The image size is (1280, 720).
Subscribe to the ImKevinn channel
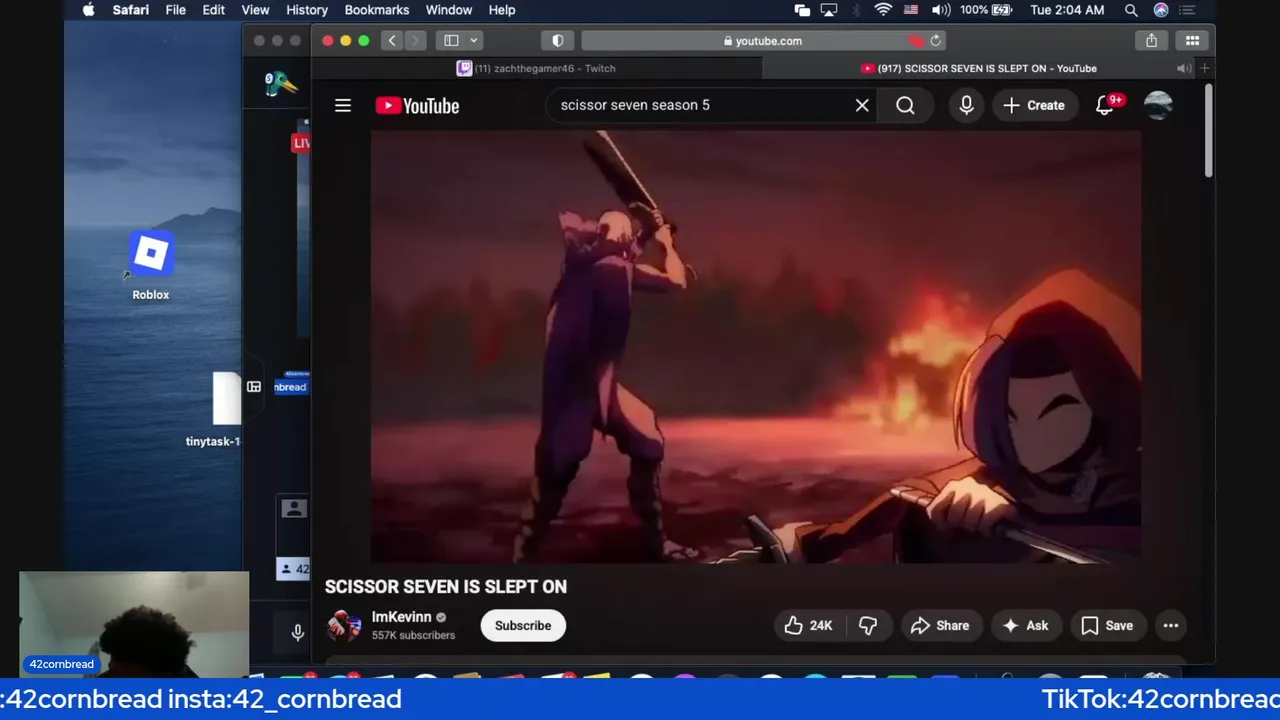click(522, 625)
